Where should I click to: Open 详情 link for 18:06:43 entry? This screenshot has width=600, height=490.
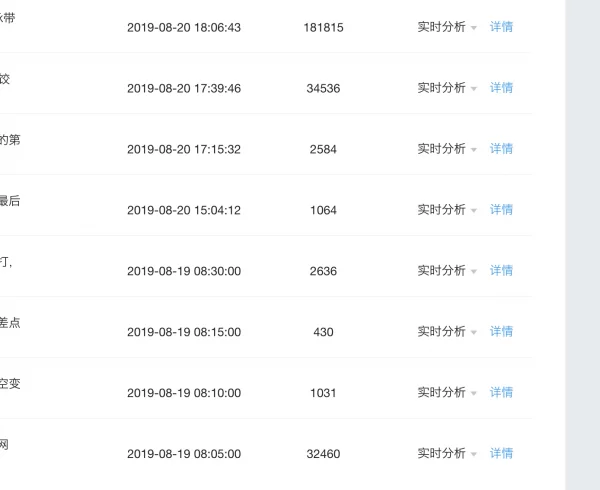pos(501,27)
